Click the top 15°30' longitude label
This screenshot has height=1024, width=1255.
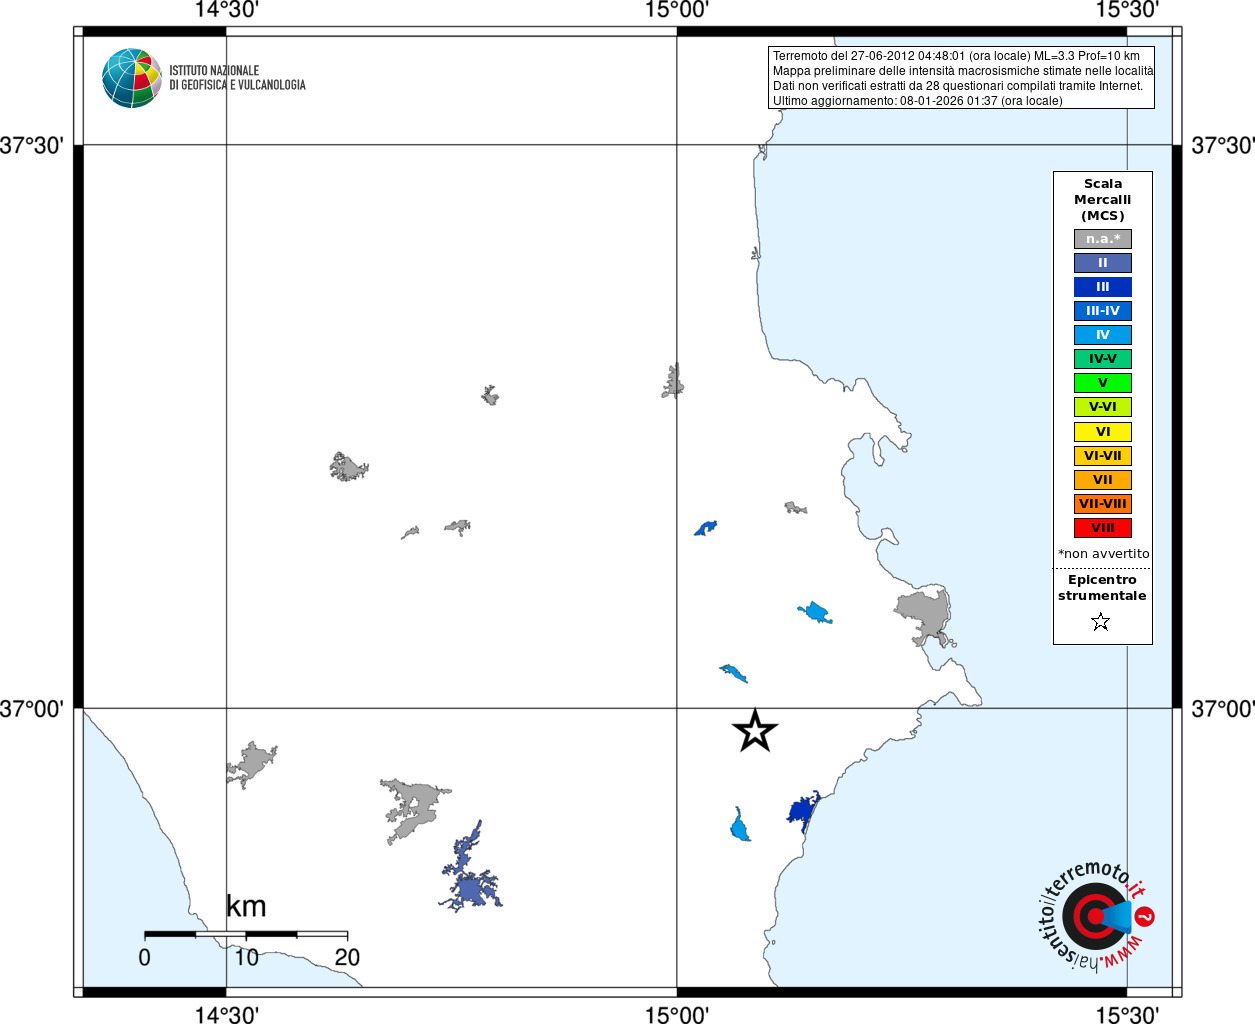[x=1127, y=10]
